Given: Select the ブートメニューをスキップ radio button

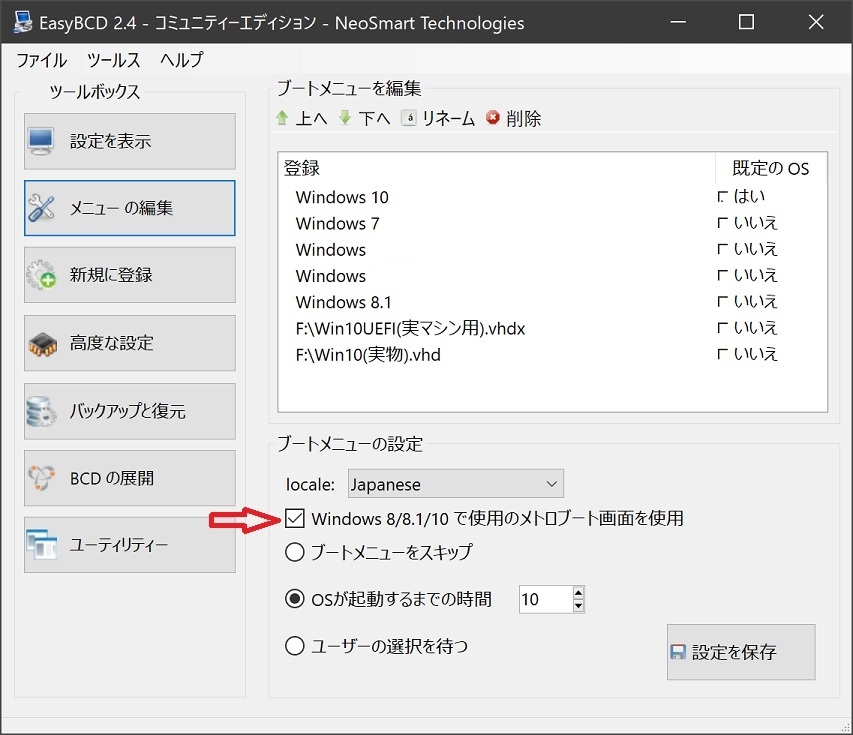Looking at the screenshot, I should [294, 553].
